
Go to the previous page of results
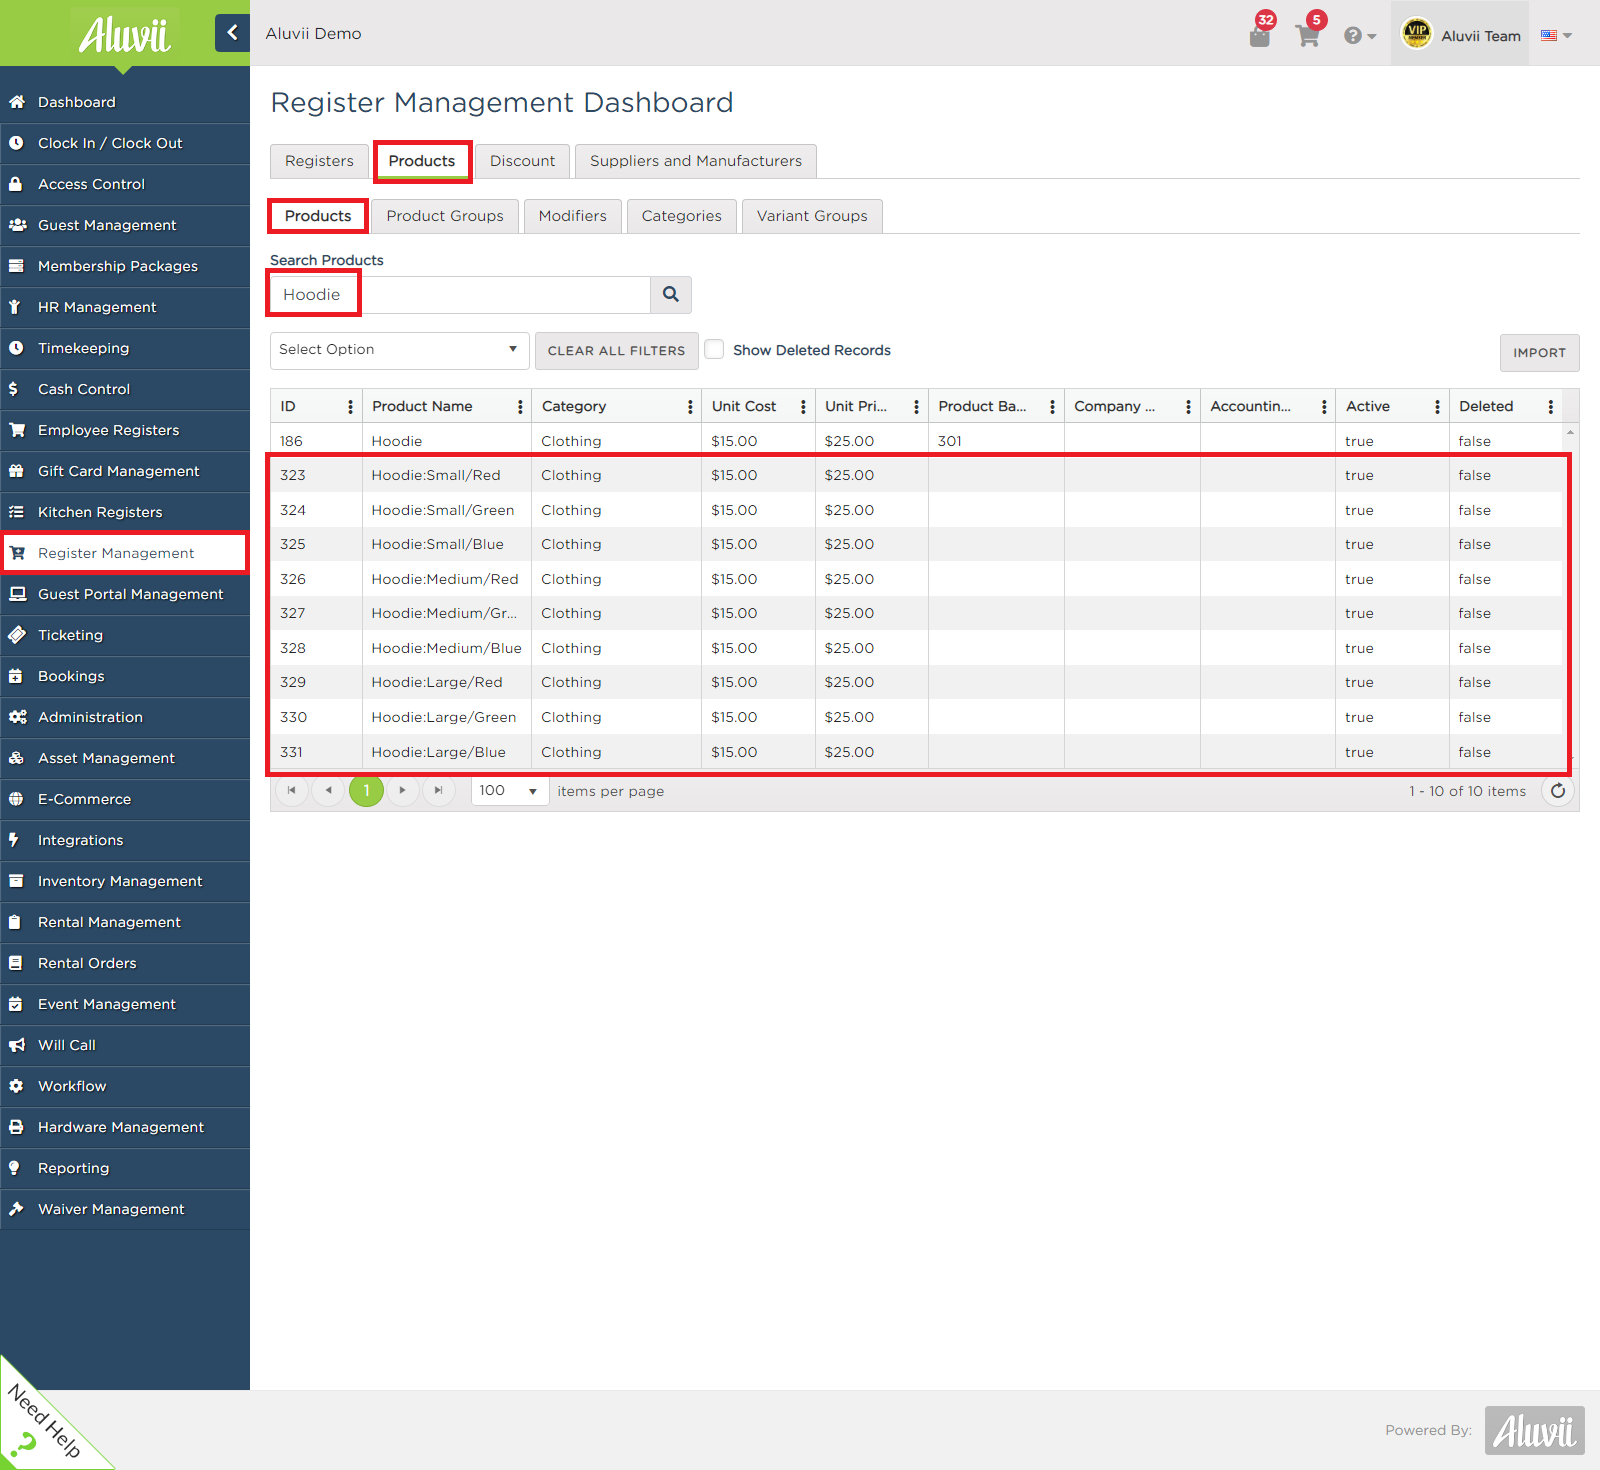328,790
